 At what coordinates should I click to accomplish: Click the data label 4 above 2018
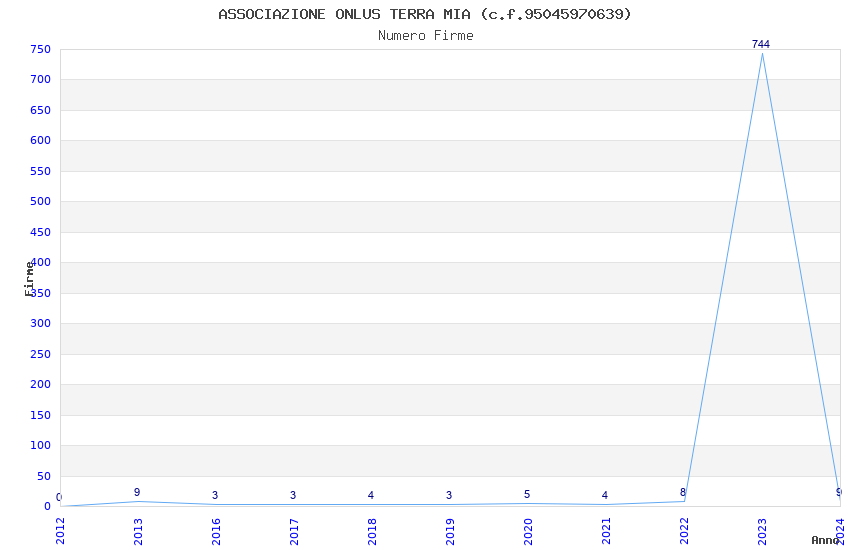371,495
